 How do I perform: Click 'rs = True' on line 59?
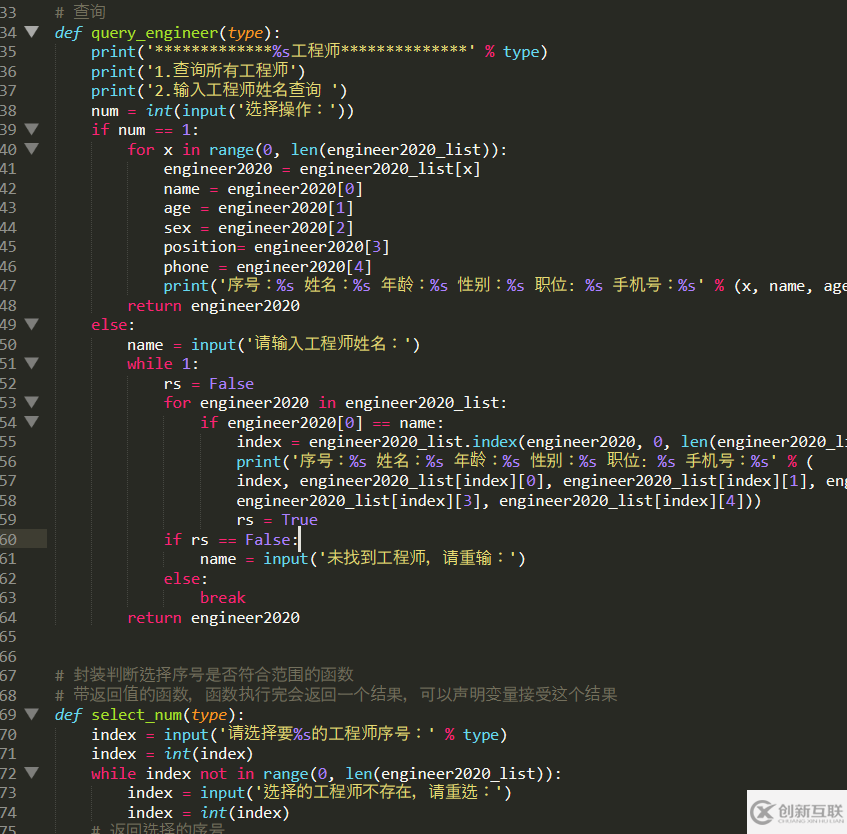pyautogui.click(x=277, y=520)
